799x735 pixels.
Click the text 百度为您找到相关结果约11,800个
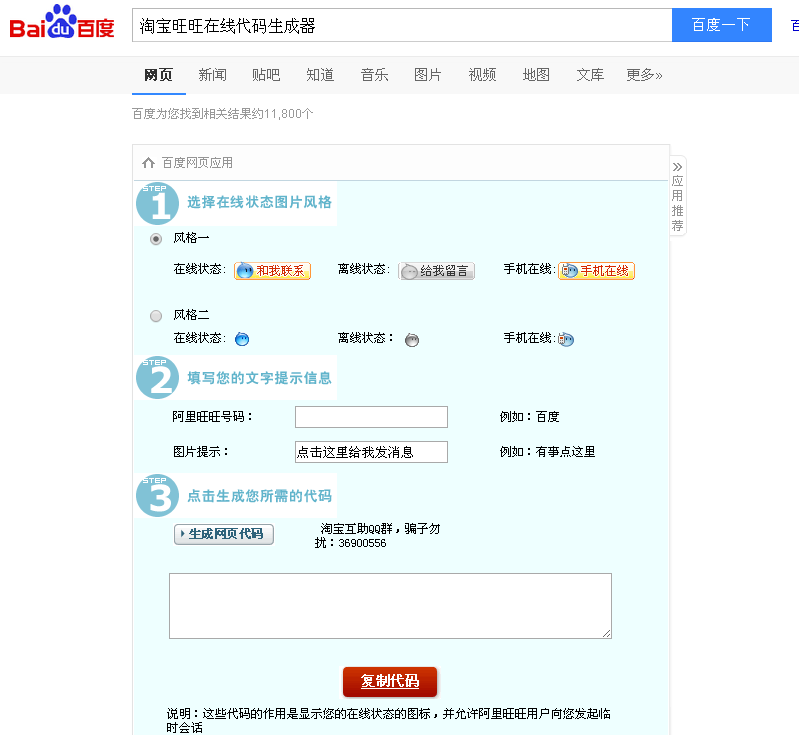[222, 114]
